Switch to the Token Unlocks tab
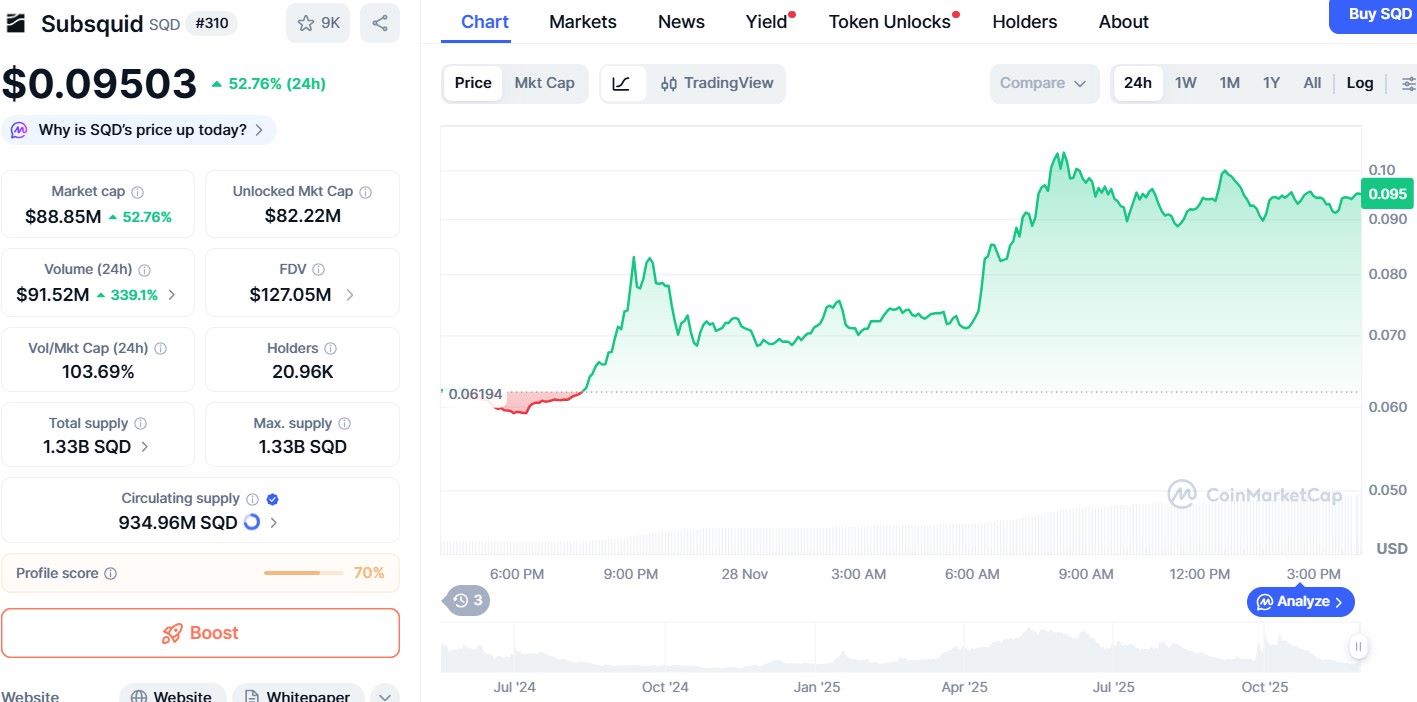 pos(889,22)
